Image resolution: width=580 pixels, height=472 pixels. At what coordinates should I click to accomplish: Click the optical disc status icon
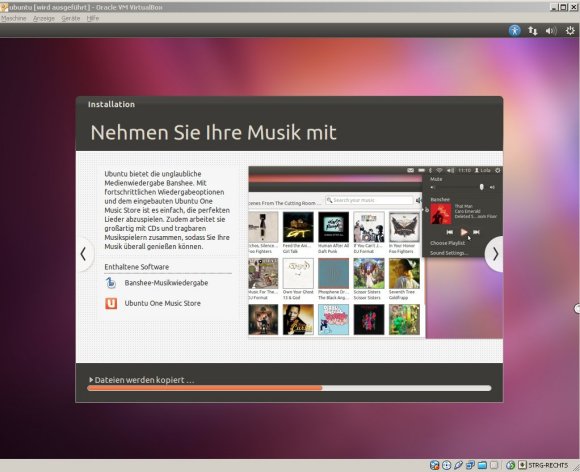pyautogui.click(x=446, y=465)
